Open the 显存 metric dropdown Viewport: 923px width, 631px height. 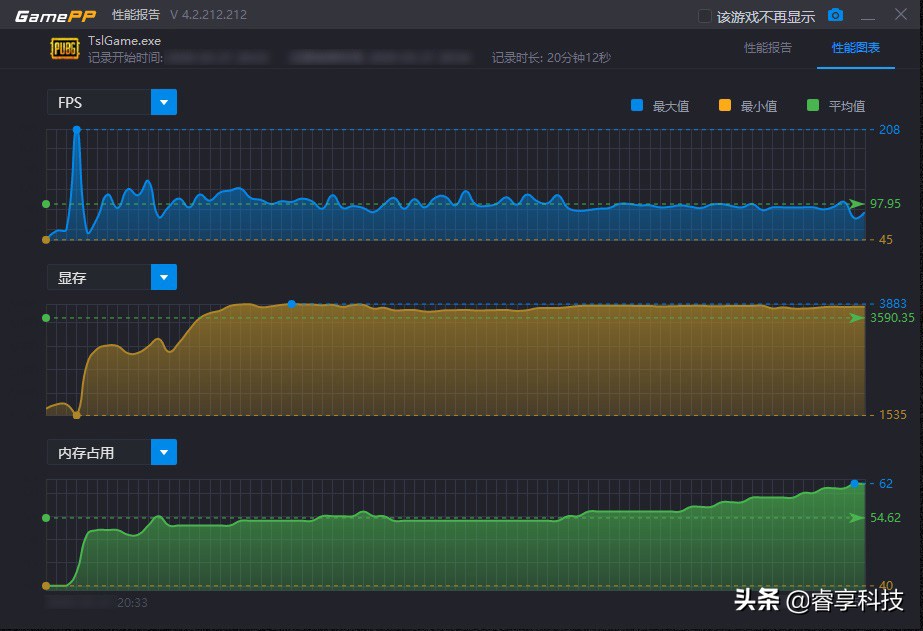[163, 276]
